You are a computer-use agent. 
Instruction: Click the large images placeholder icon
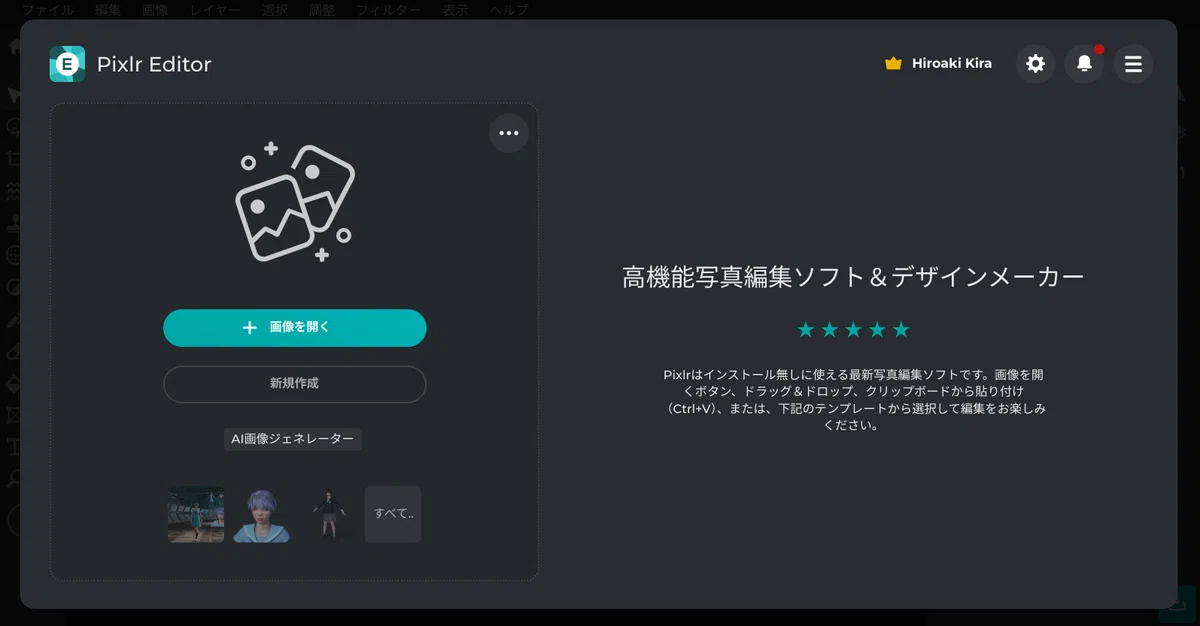pos(294,204)
